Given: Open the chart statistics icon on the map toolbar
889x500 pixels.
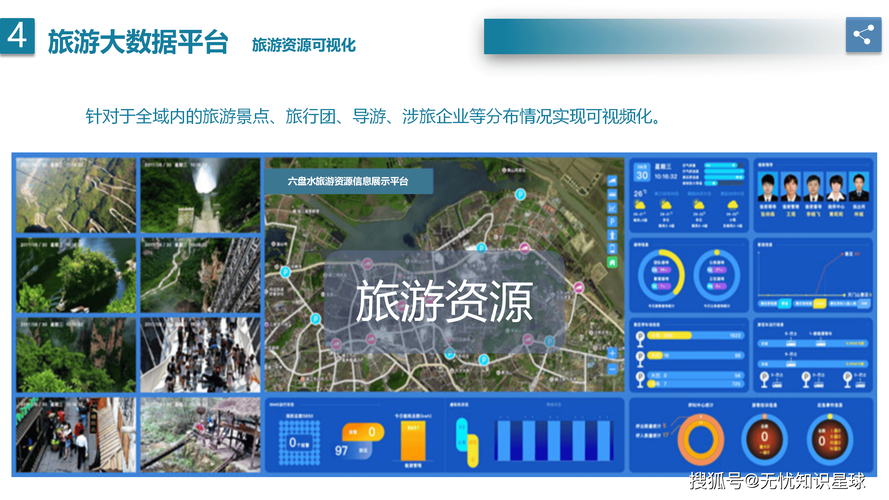Looking at the screenshot, I should click(x=612, y=208).
